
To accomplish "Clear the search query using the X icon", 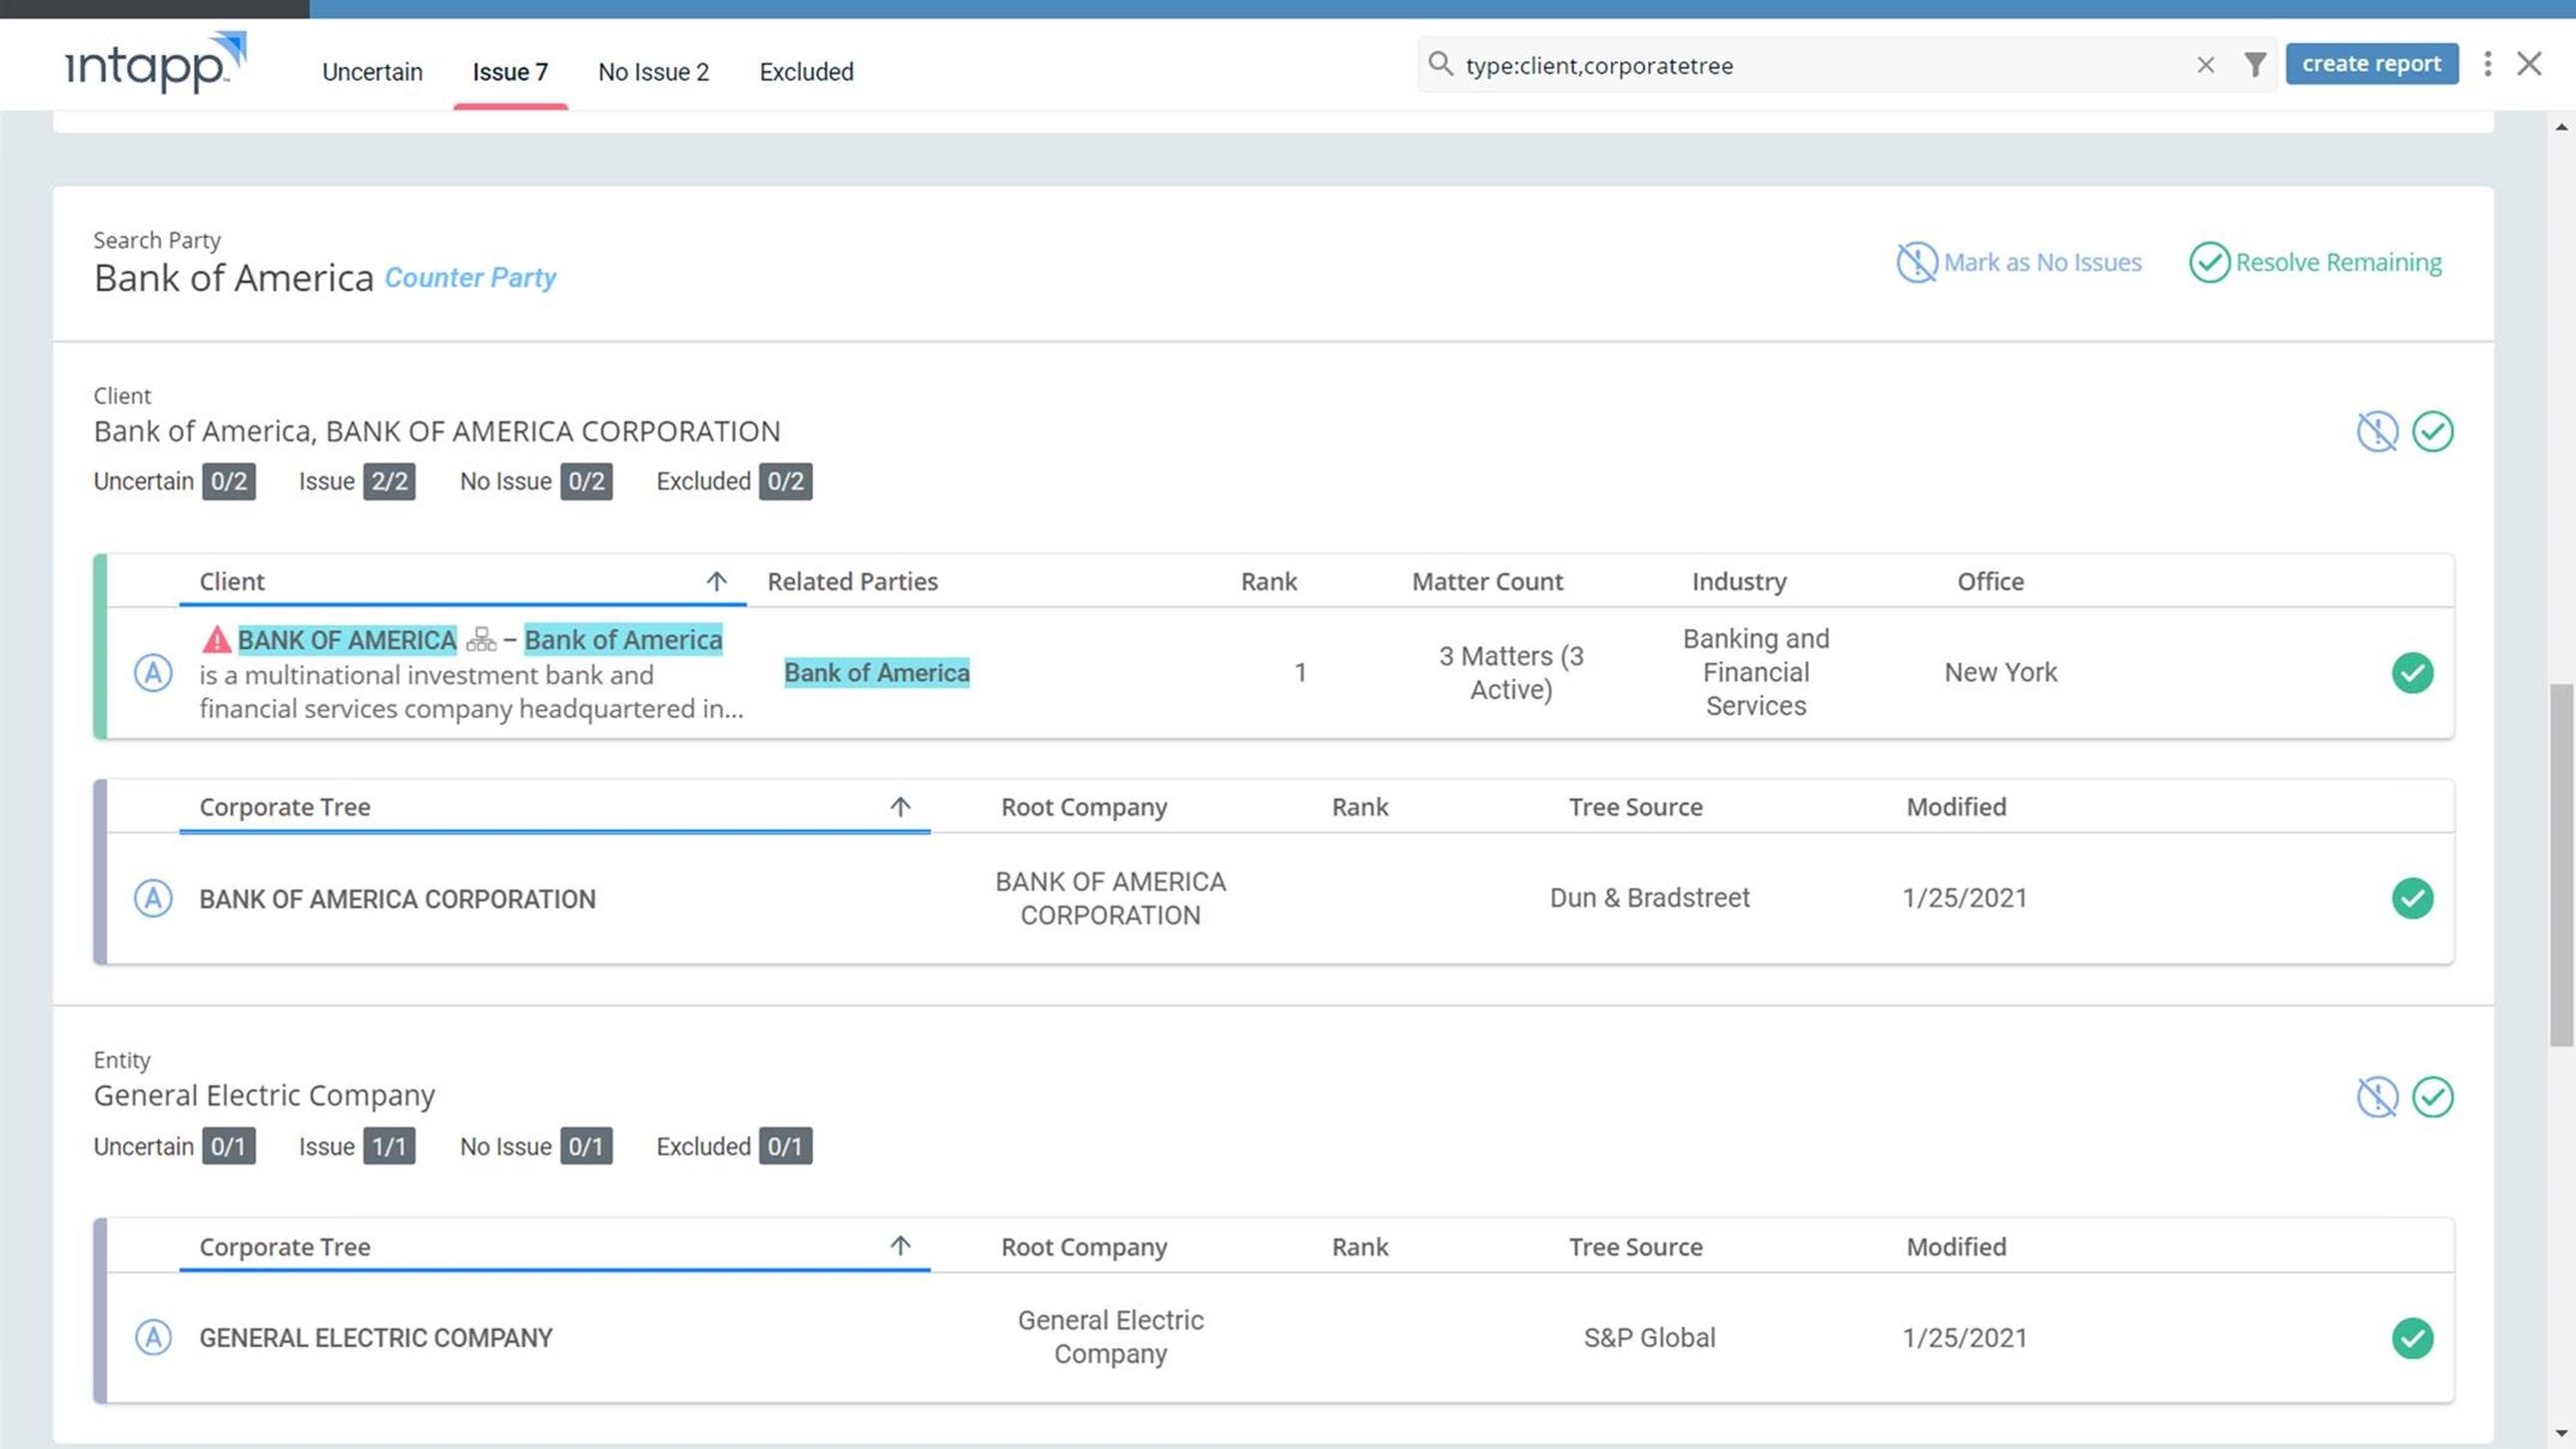I will click(2205, 64).
